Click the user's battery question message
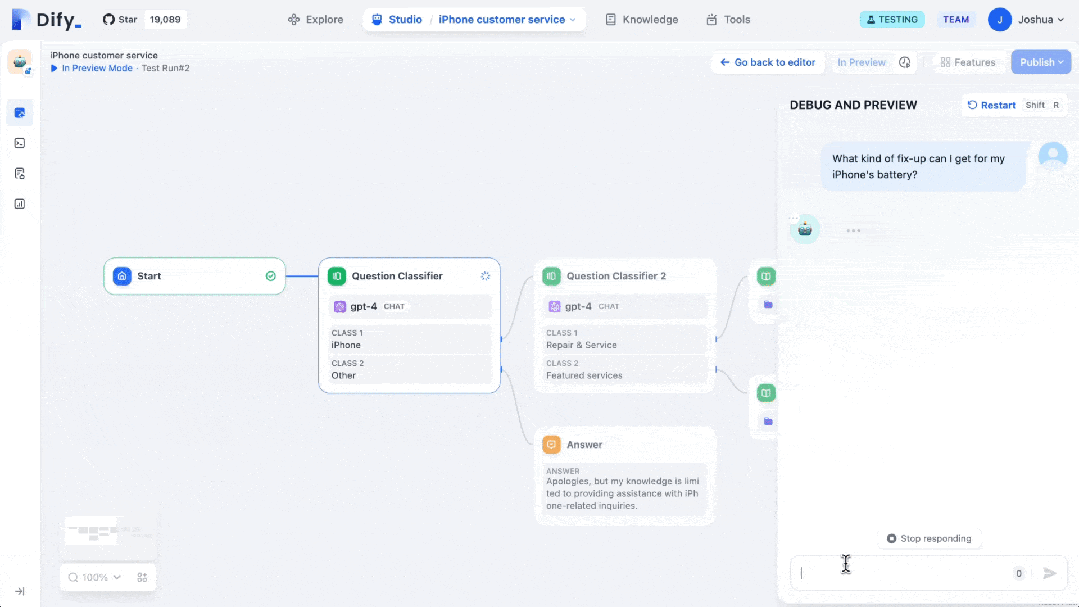 pos(923,167)
